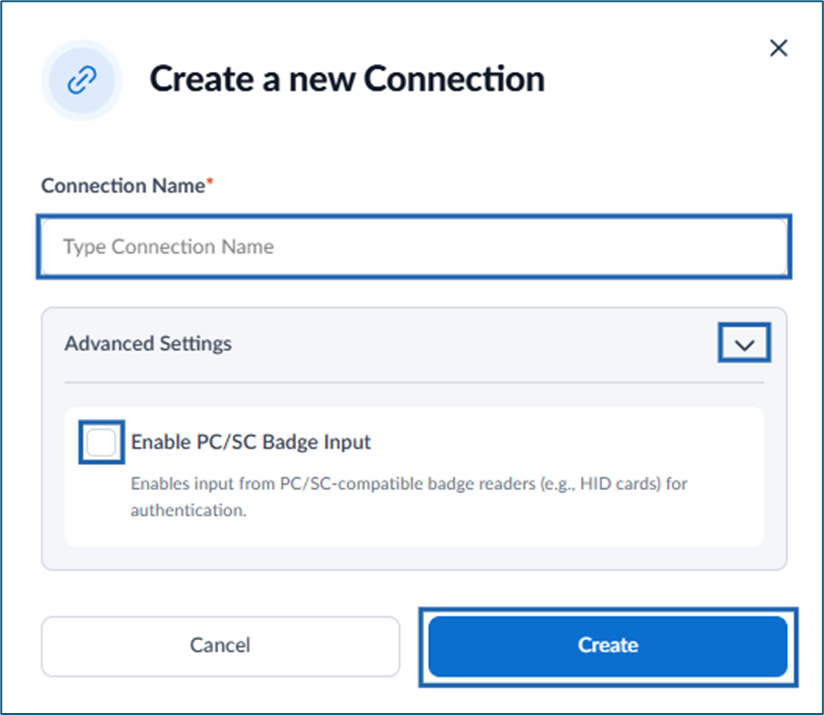The height and width of the screenshot is (715, 824).
Task: Focus the Type Connection Name field
Action: tap(414, 246)
